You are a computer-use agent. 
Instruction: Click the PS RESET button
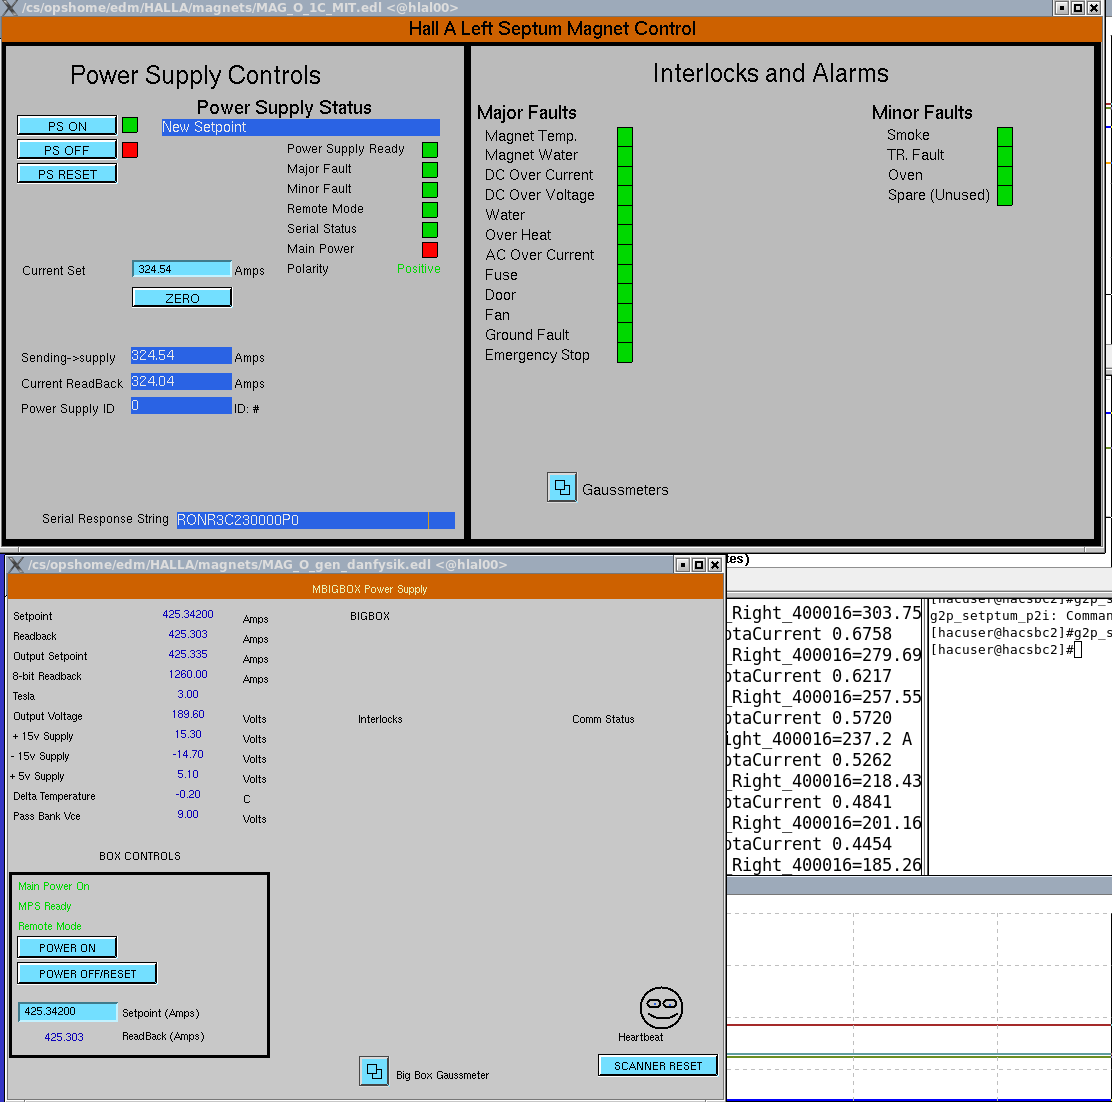pyautogui.click(x=67, y=174)
